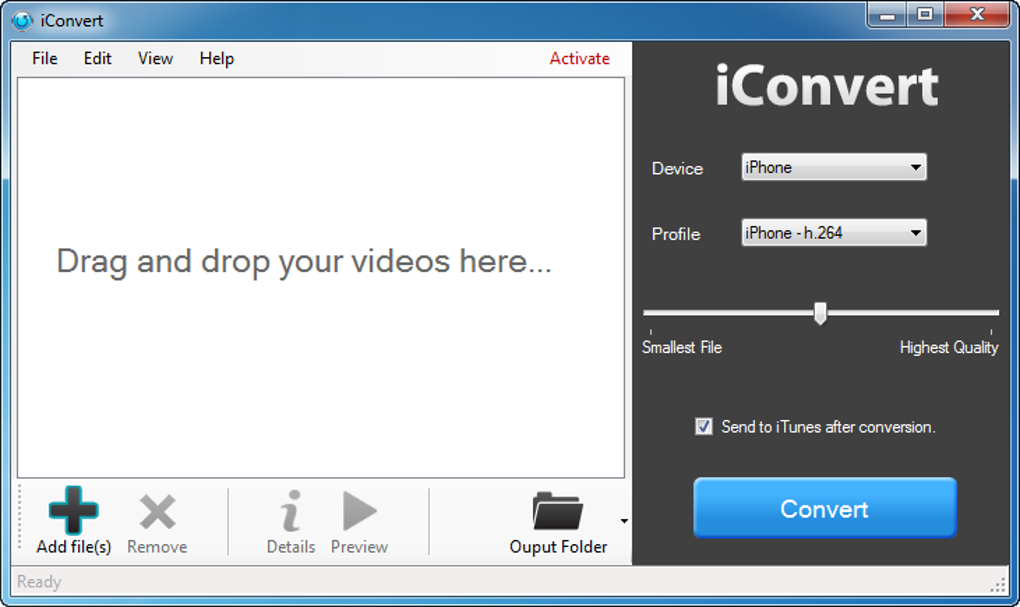Click the Add file(s) plus icon
This screenshot has height=607, width=1020.
[x=74, y=510]
